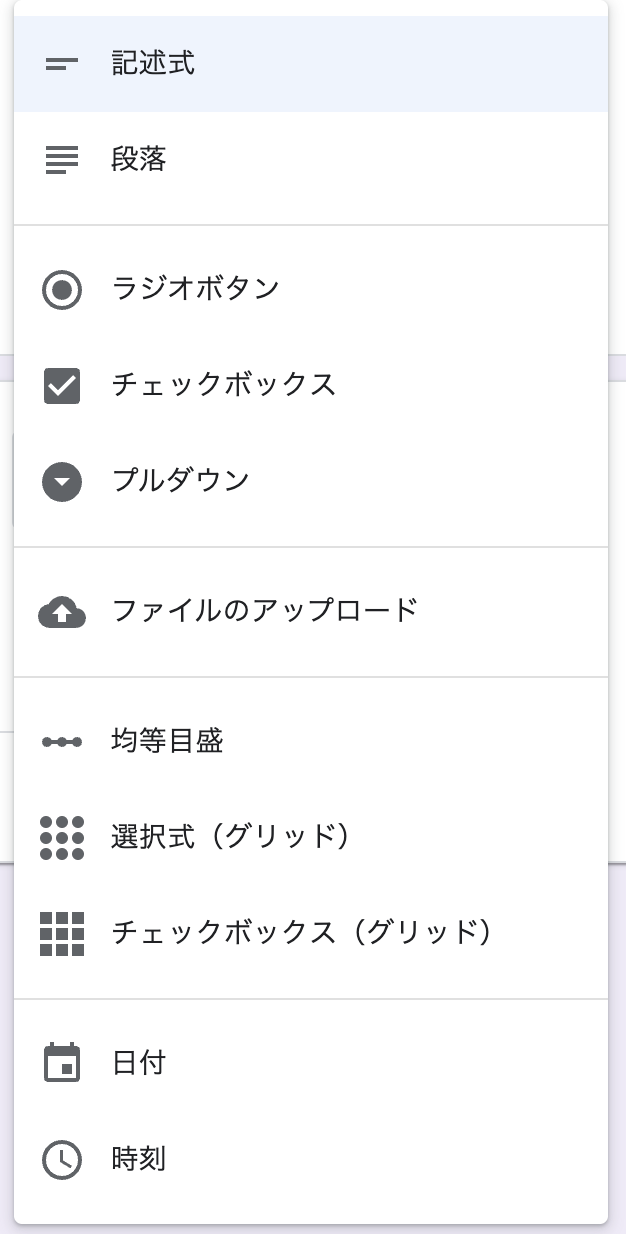Click the checkbox icon next to チェックボックス
This screenshot has height=1234, width=626.
[61, 385]
